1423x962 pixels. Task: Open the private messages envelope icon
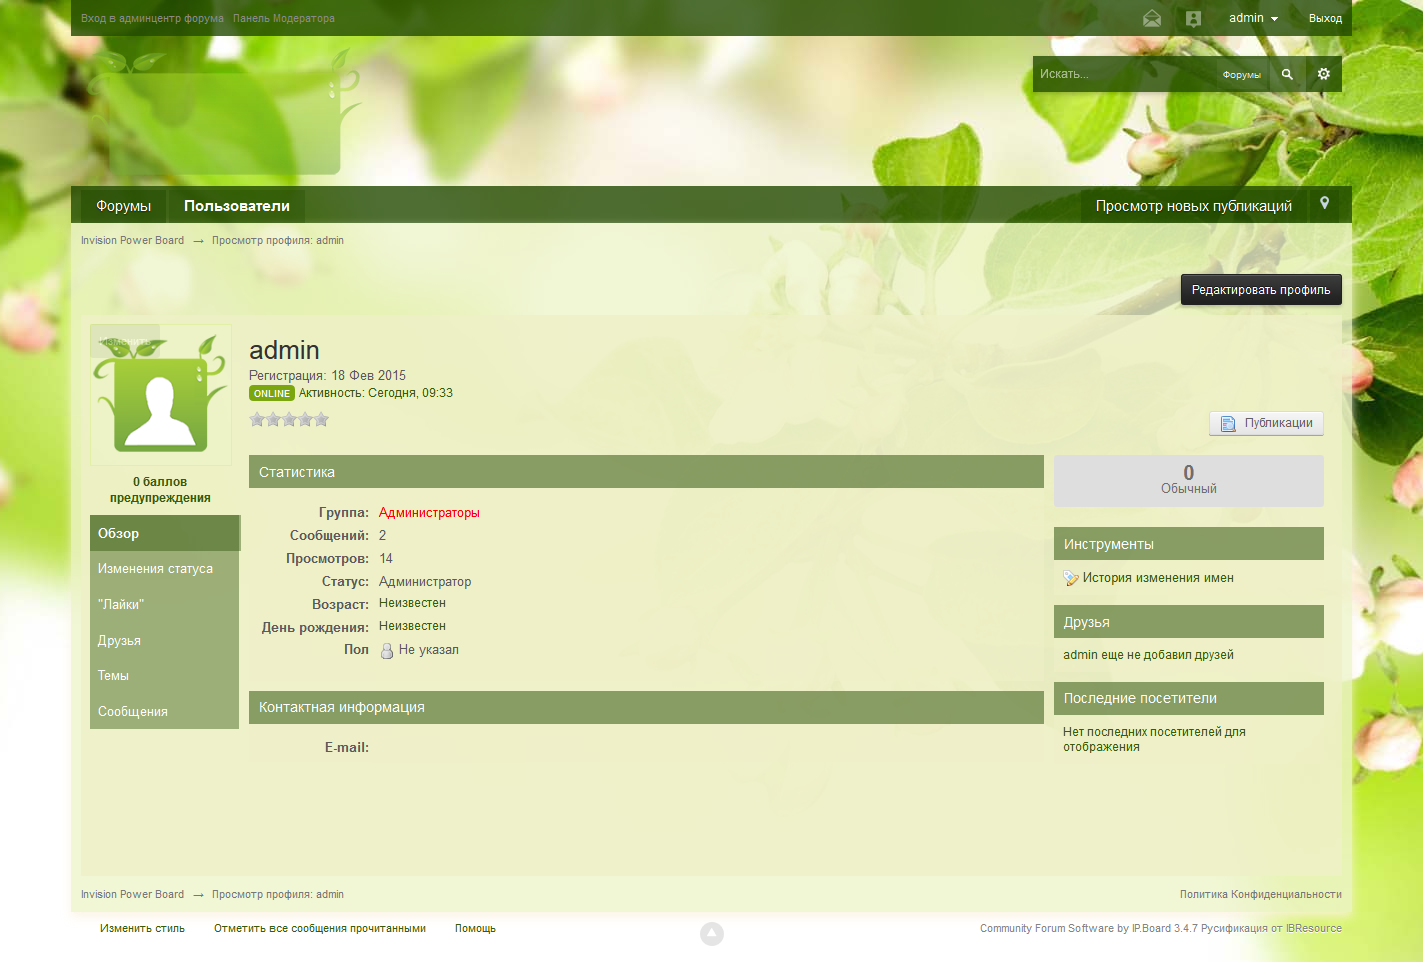click(x=1152, y=18)
